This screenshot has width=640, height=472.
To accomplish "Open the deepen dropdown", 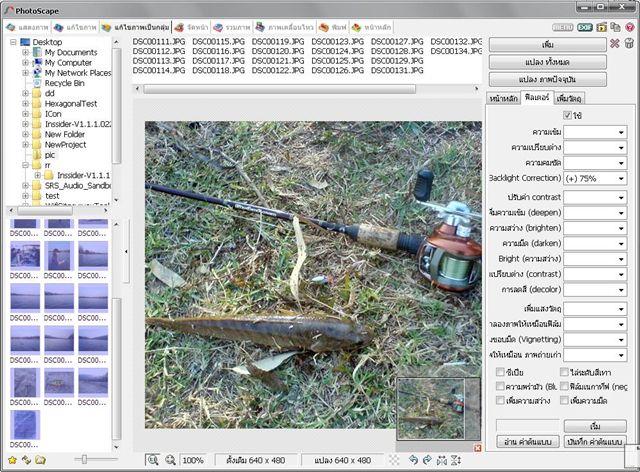I will click(x=595, y=213).
